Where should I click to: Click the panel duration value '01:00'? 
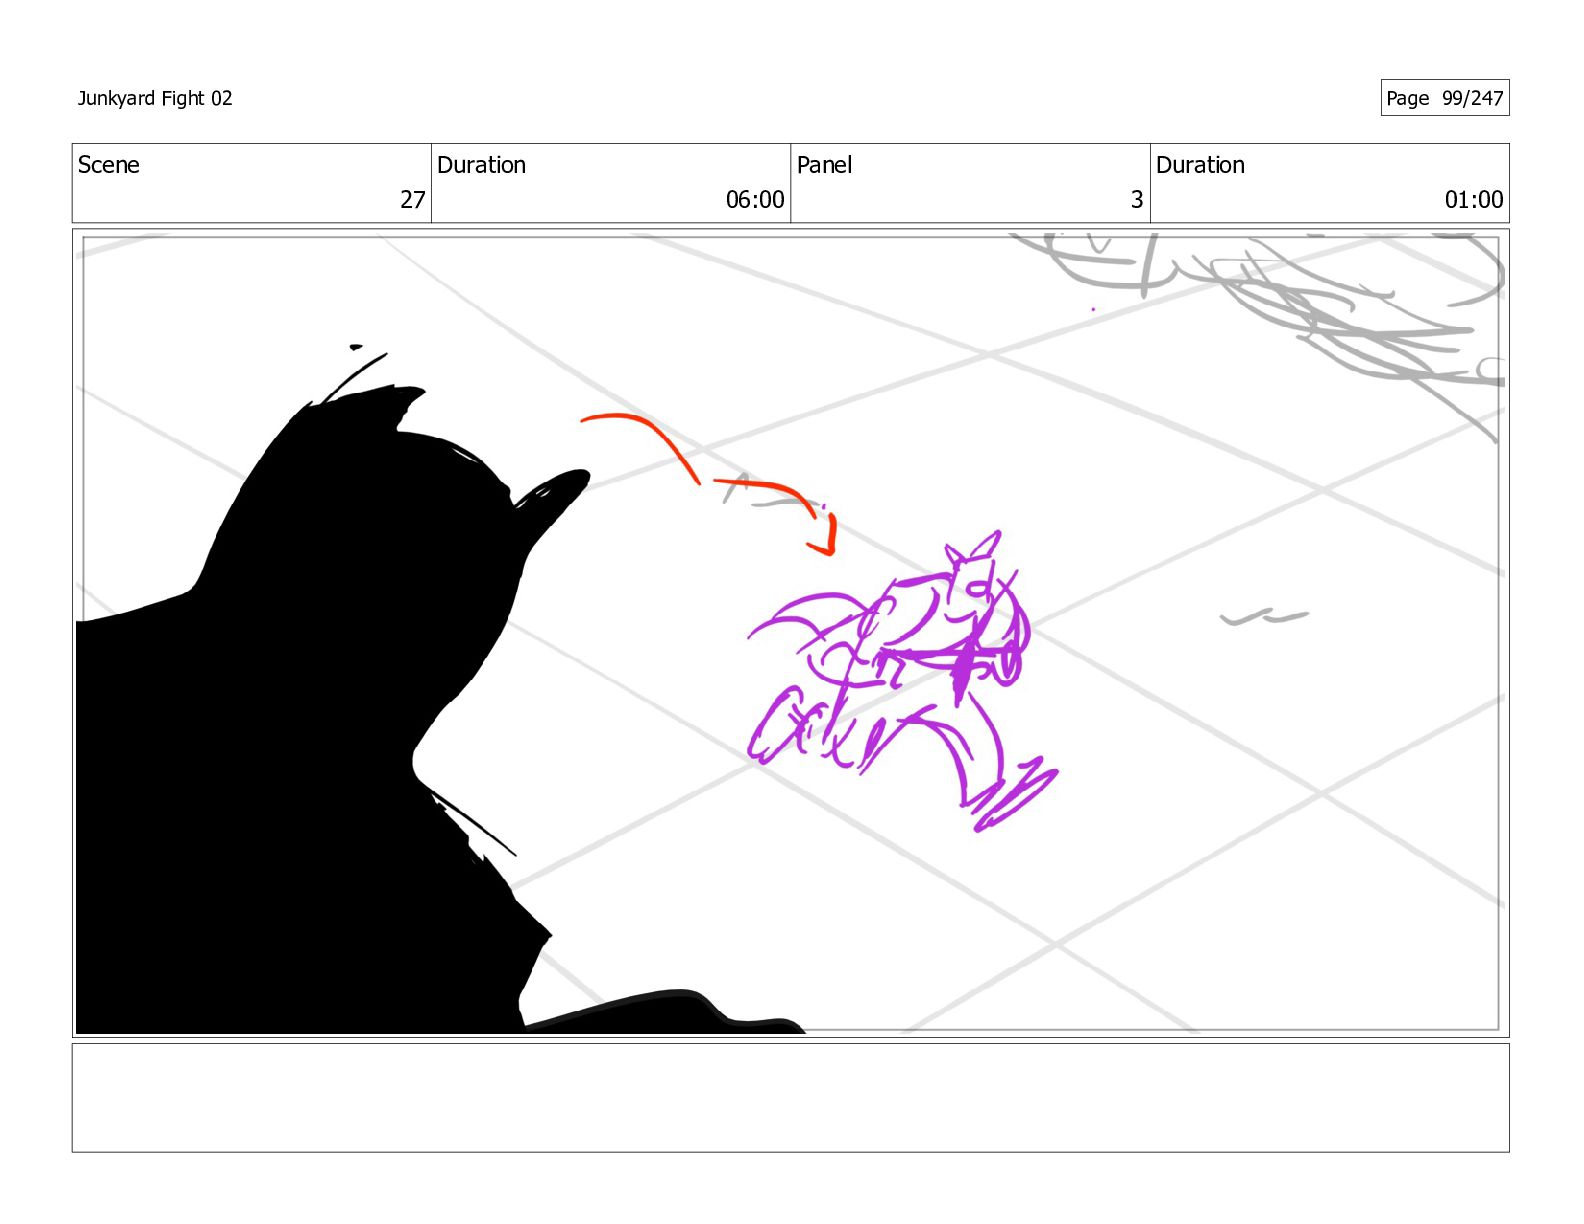pyautogui.click(x=1473, y=200)
